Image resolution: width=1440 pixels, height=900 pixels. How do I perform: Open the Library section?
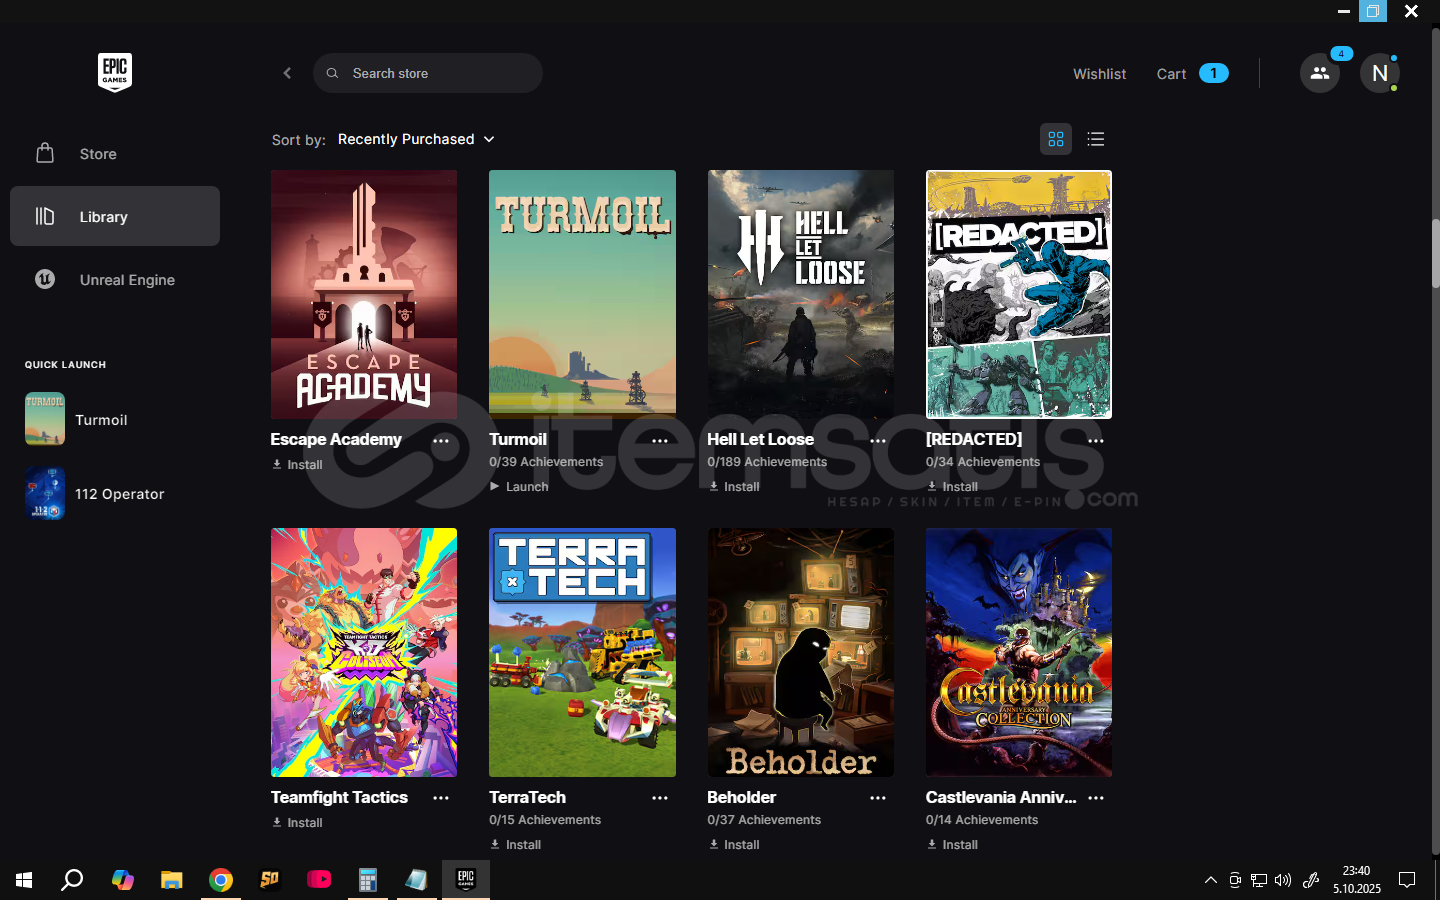(x=115, y=216)
